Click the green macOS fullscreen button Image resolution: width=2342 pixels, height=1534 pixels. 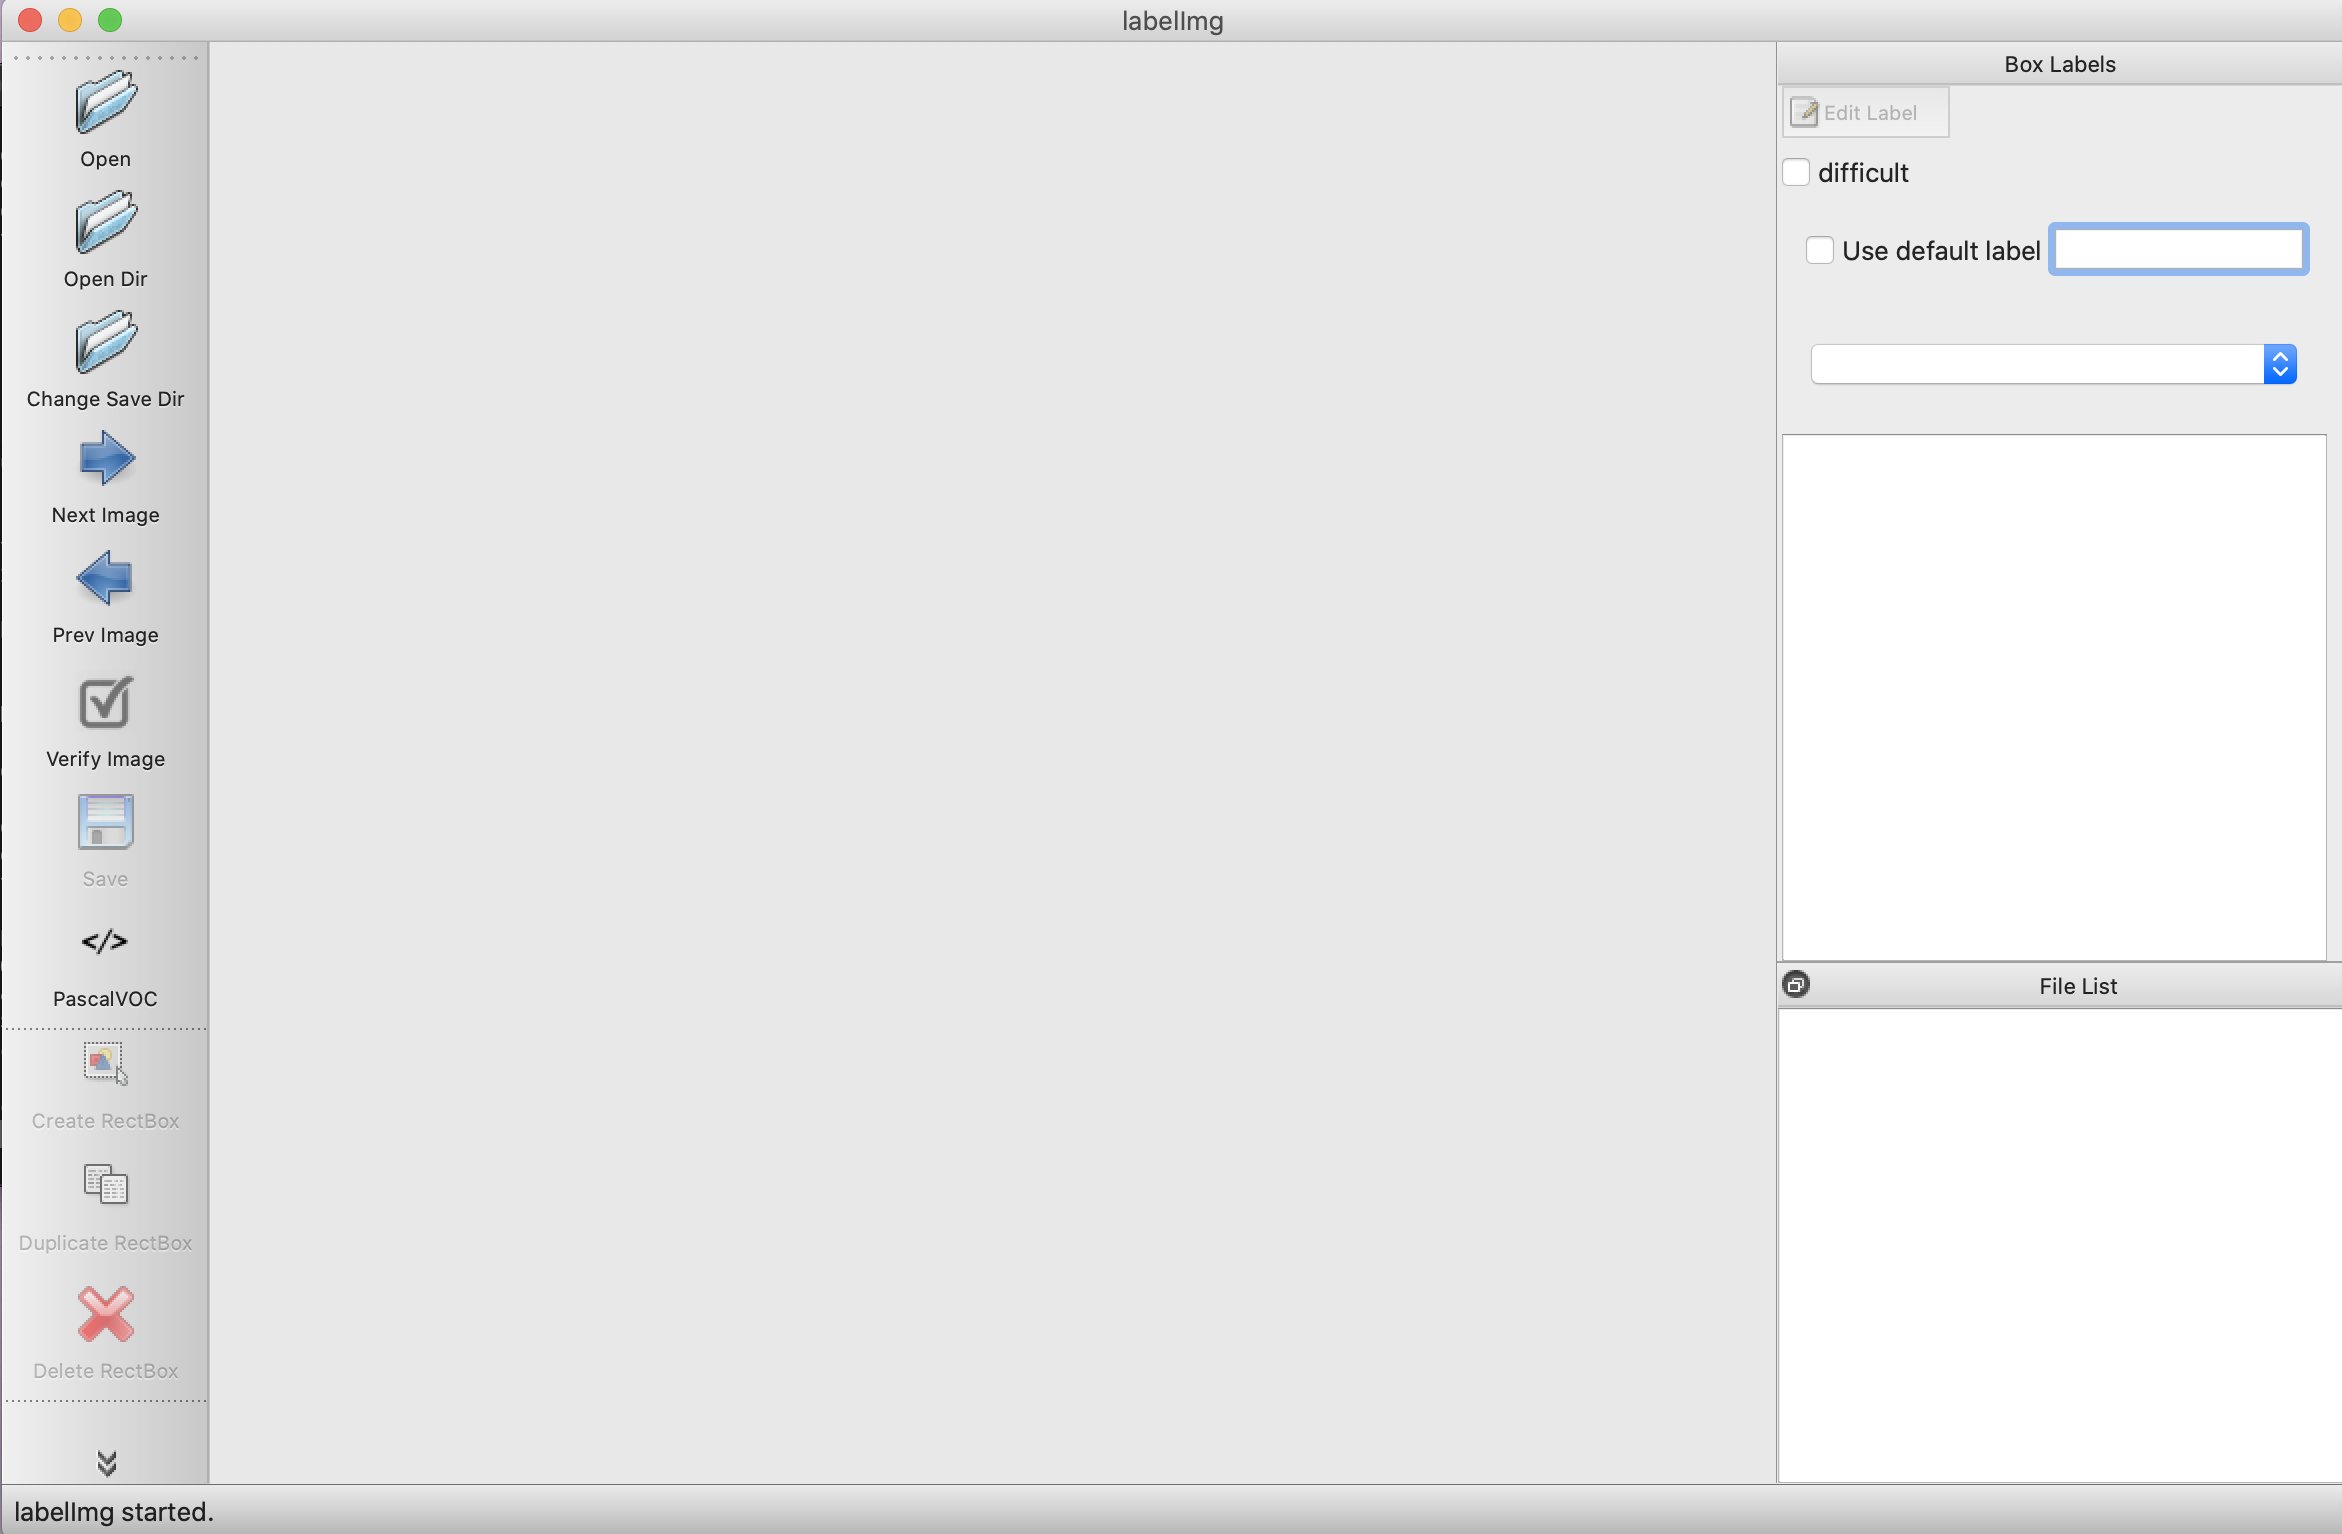110,20
